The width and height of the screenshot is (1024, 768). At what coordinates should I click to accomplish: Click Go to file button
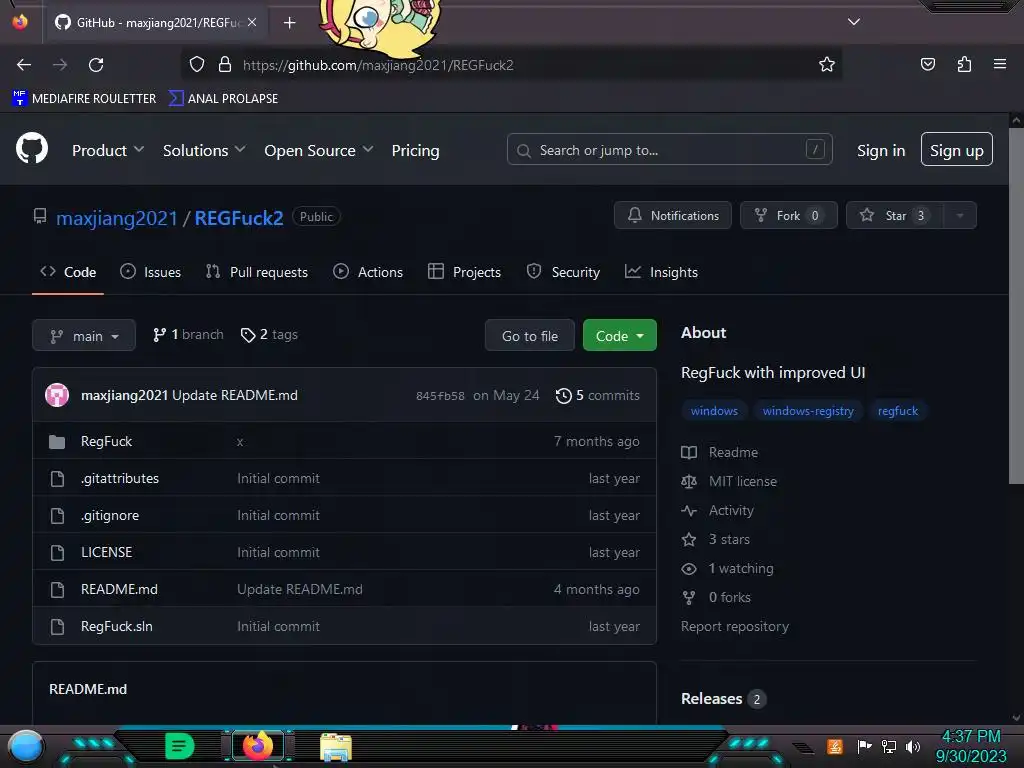tap(530, 336)
